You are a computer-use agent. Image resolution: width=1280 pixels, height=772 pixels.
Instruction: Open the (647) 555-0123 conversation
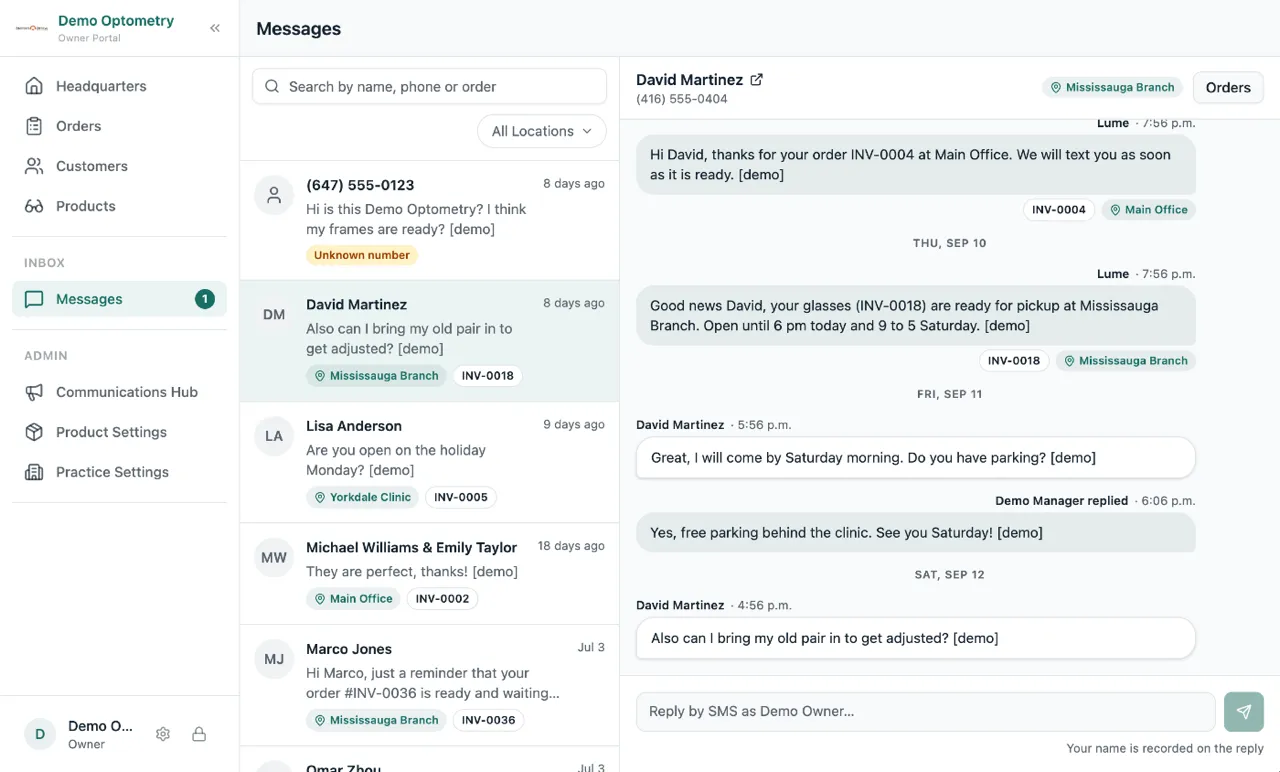tap(430, 220)
